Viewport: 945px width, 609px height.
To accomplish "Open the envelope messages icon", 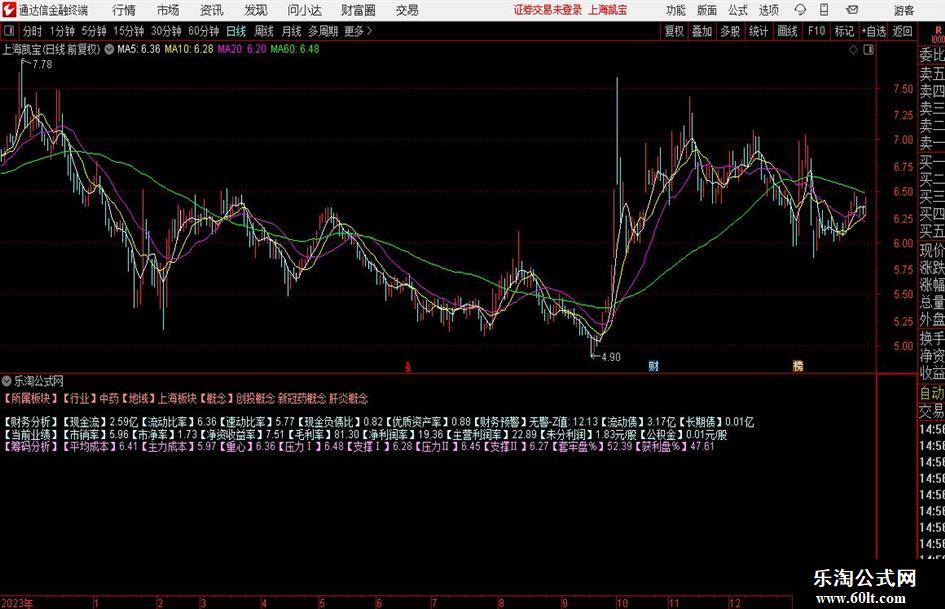I will pyautogui.click(x=852, y=10).
